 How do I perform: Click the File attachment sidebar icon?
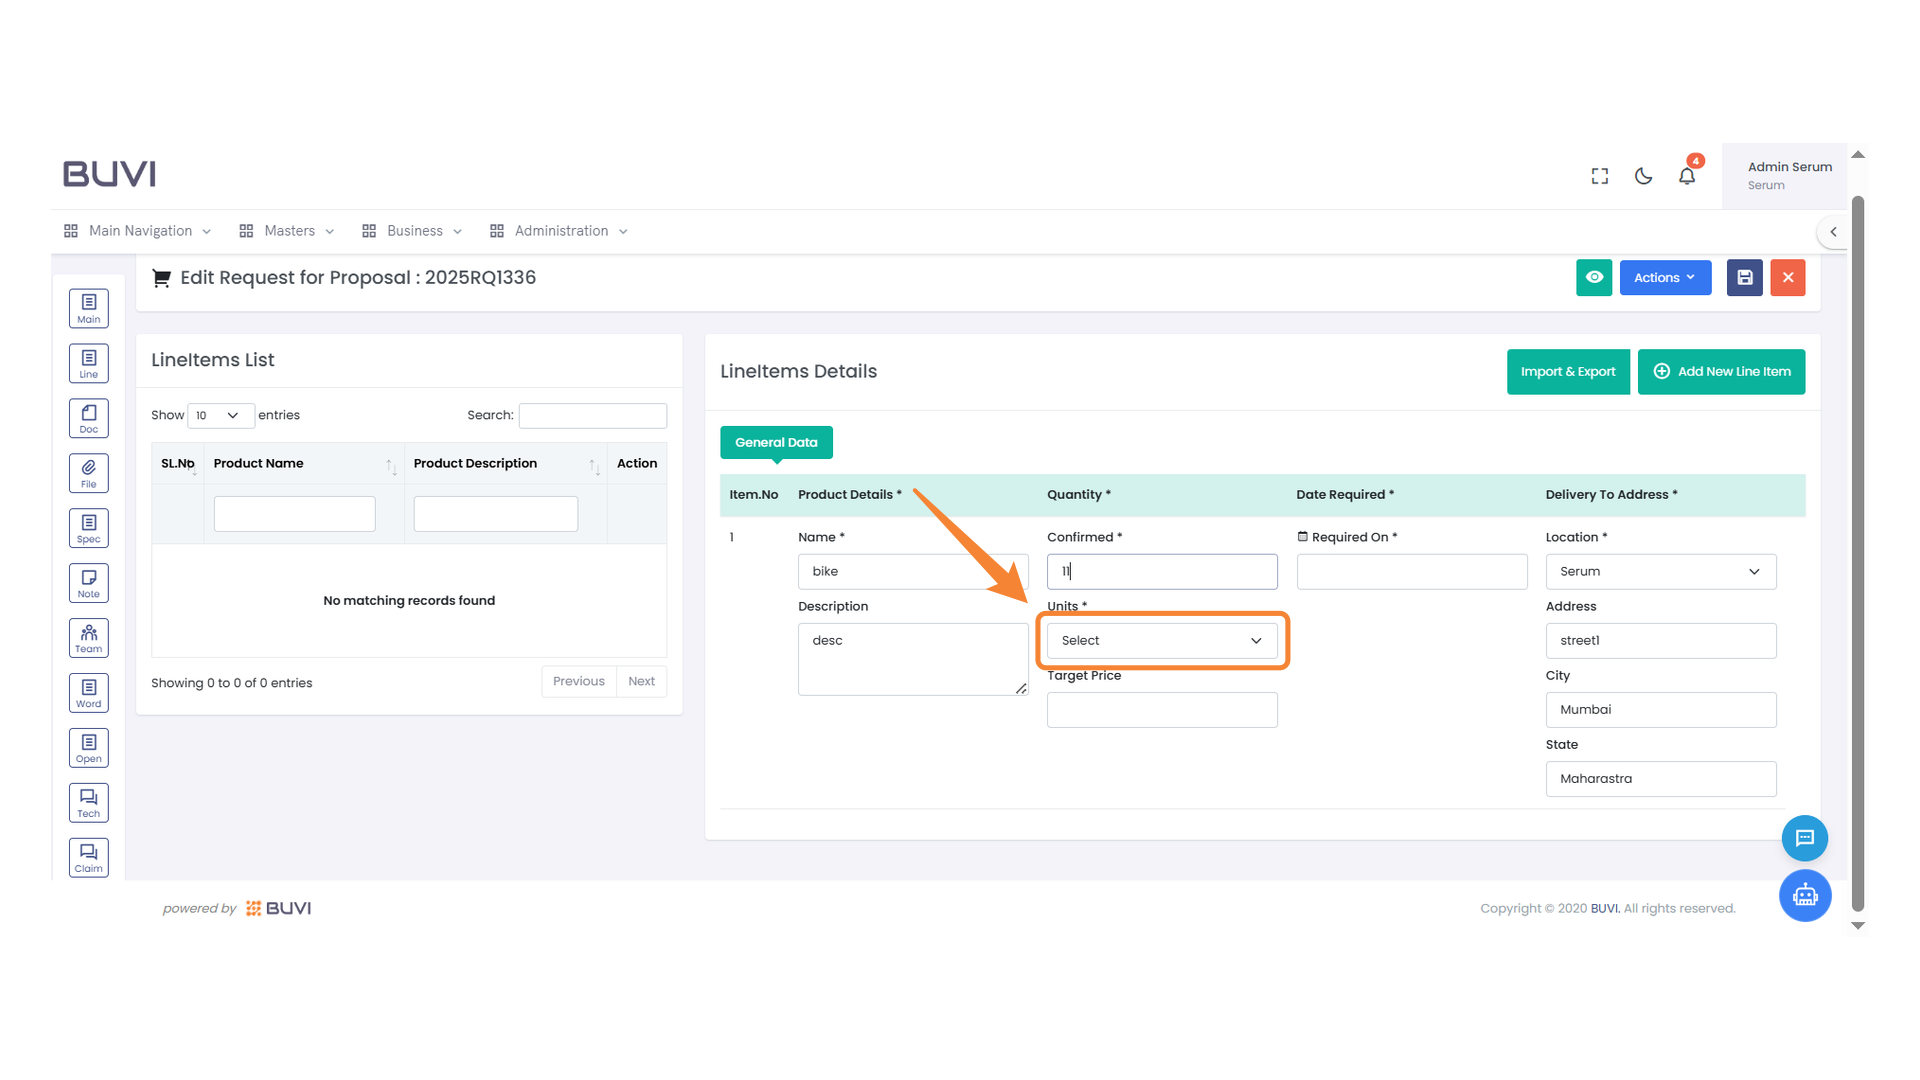tap(88, 473)
